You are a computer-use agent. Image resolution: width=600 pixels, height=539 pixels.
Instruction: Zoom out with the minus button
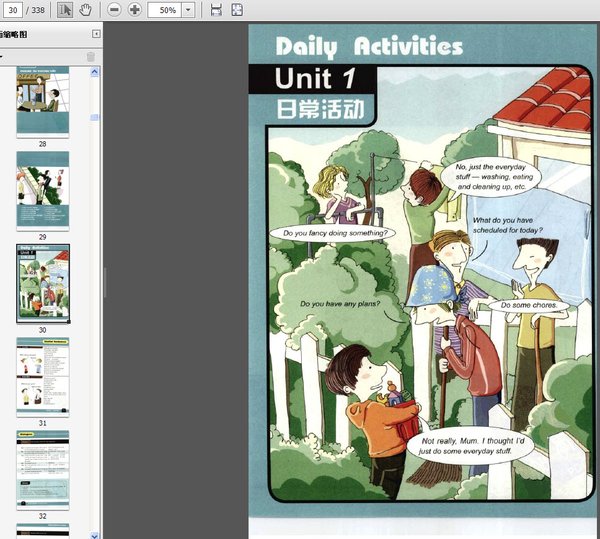click(x=114, y=10)
